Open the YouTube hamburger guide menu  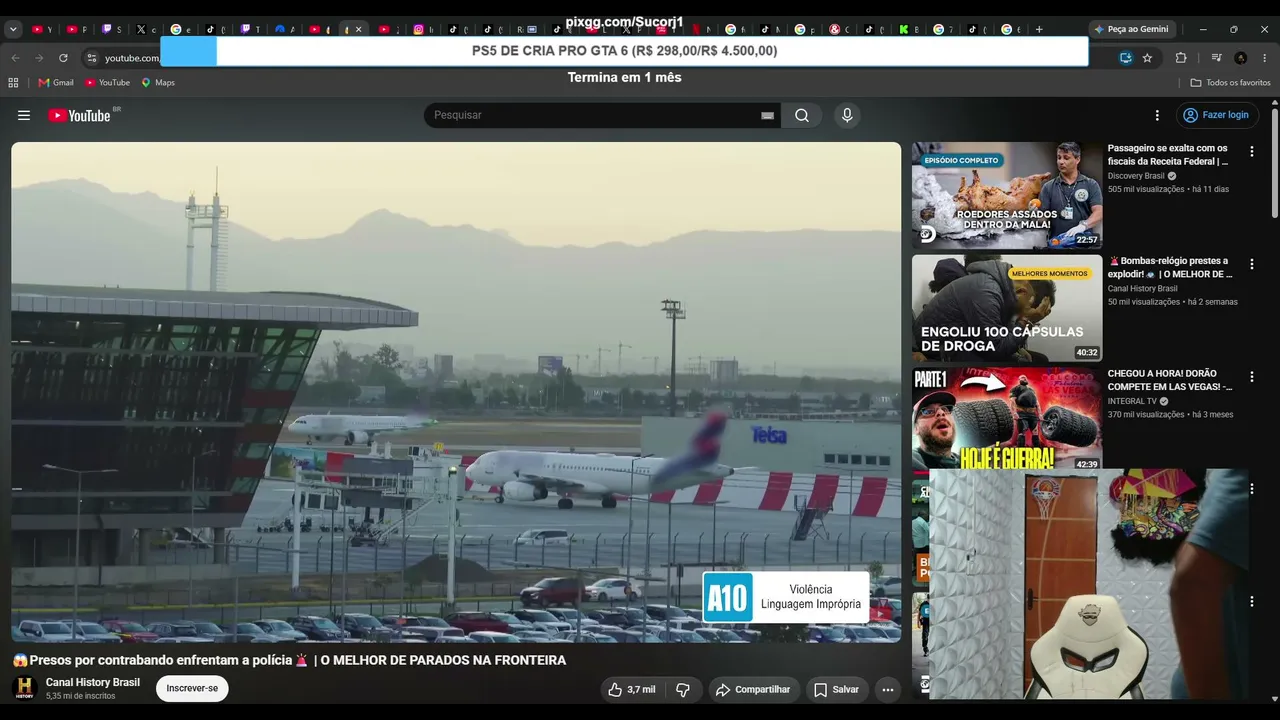(24, 115)
